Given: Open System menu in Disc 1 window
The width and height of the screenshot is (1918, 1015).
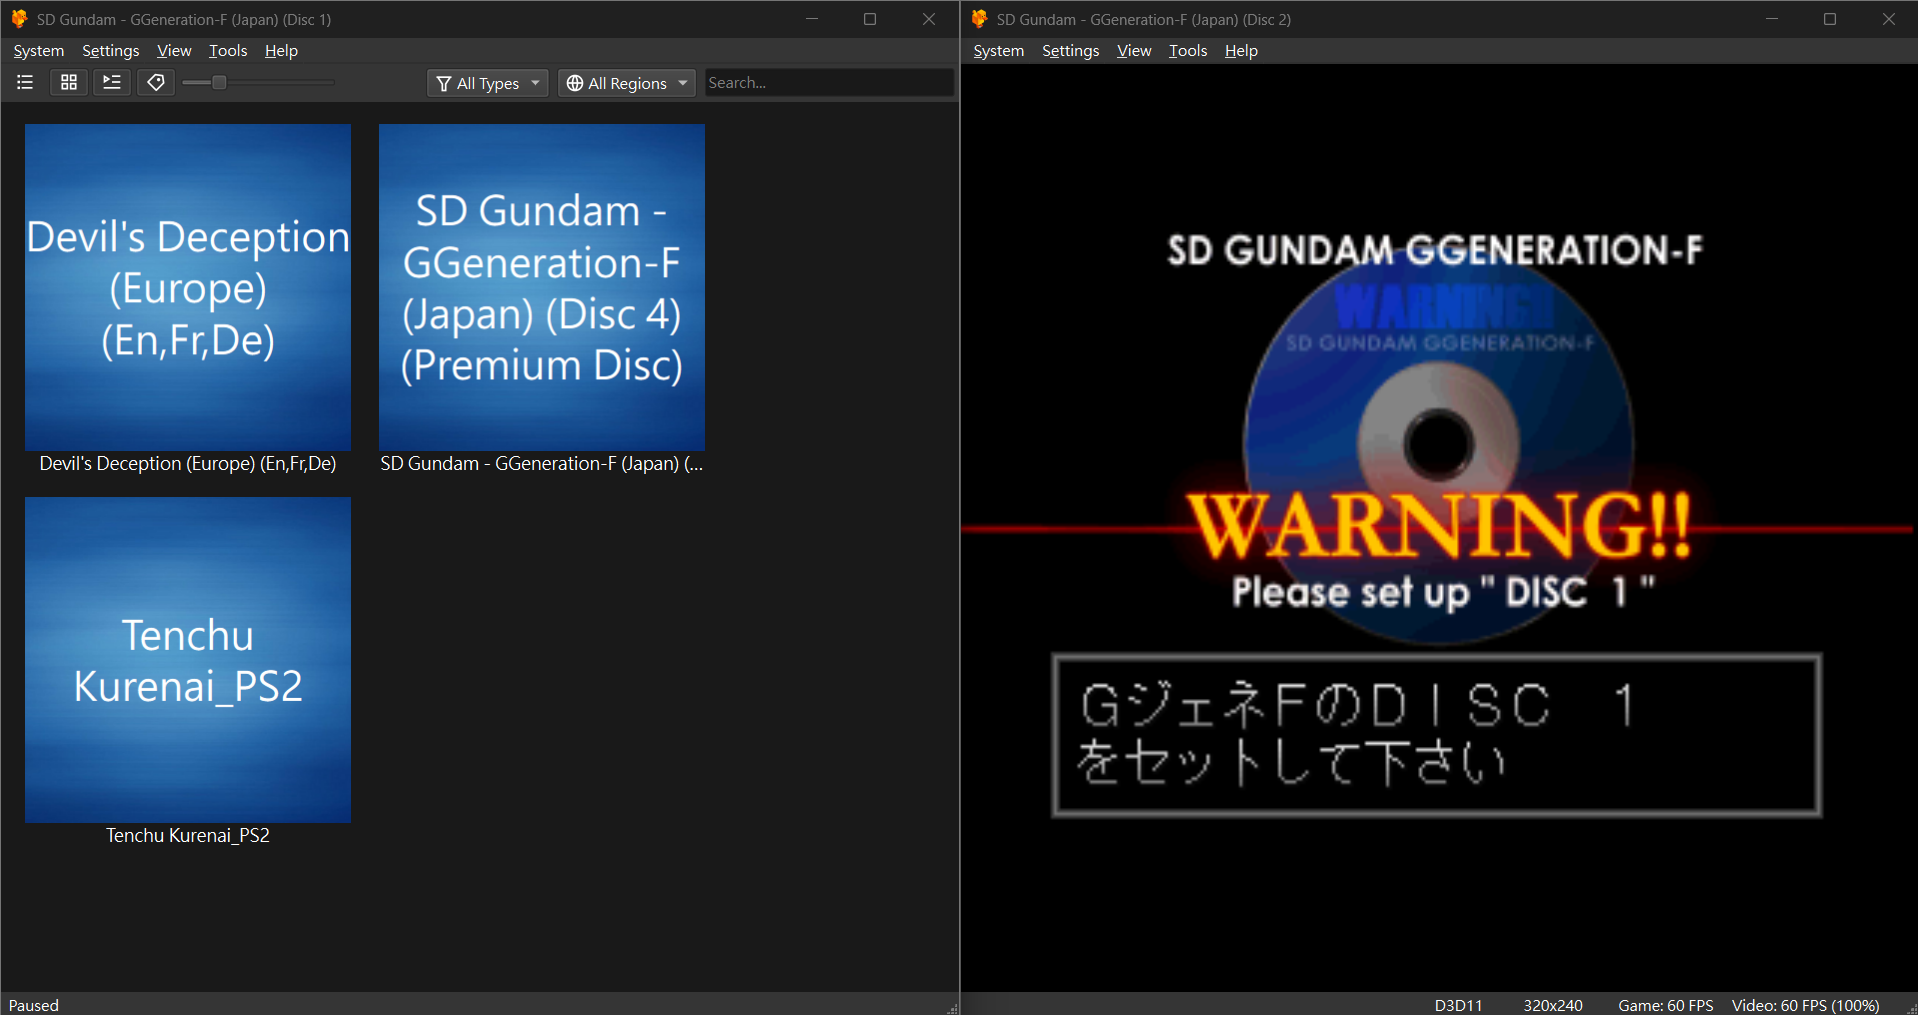Looking at the screenshot, I should click(x=39, y=51).
